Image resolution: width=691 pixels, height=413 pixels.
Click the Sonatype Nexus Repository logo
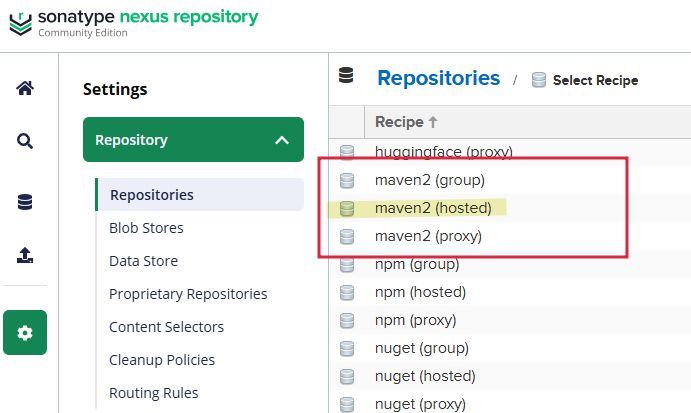[133, 21]
